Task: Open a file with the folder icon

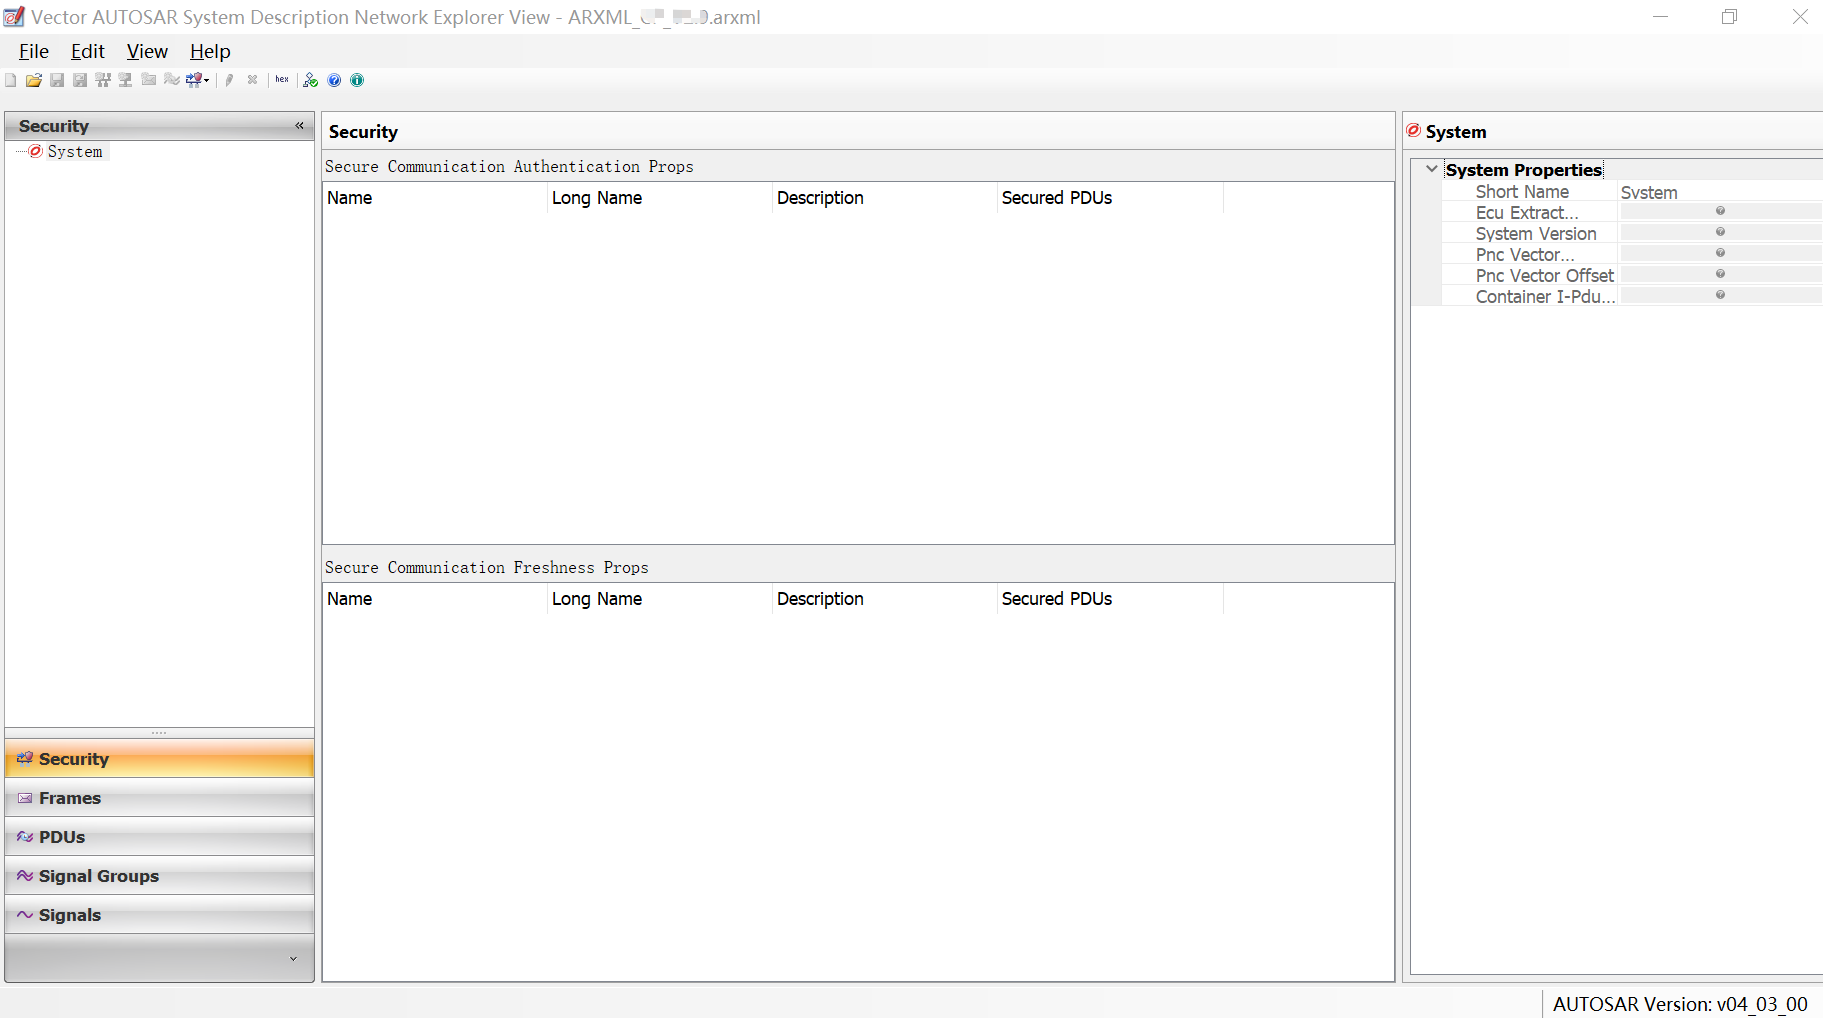Action: coord(34,80)
